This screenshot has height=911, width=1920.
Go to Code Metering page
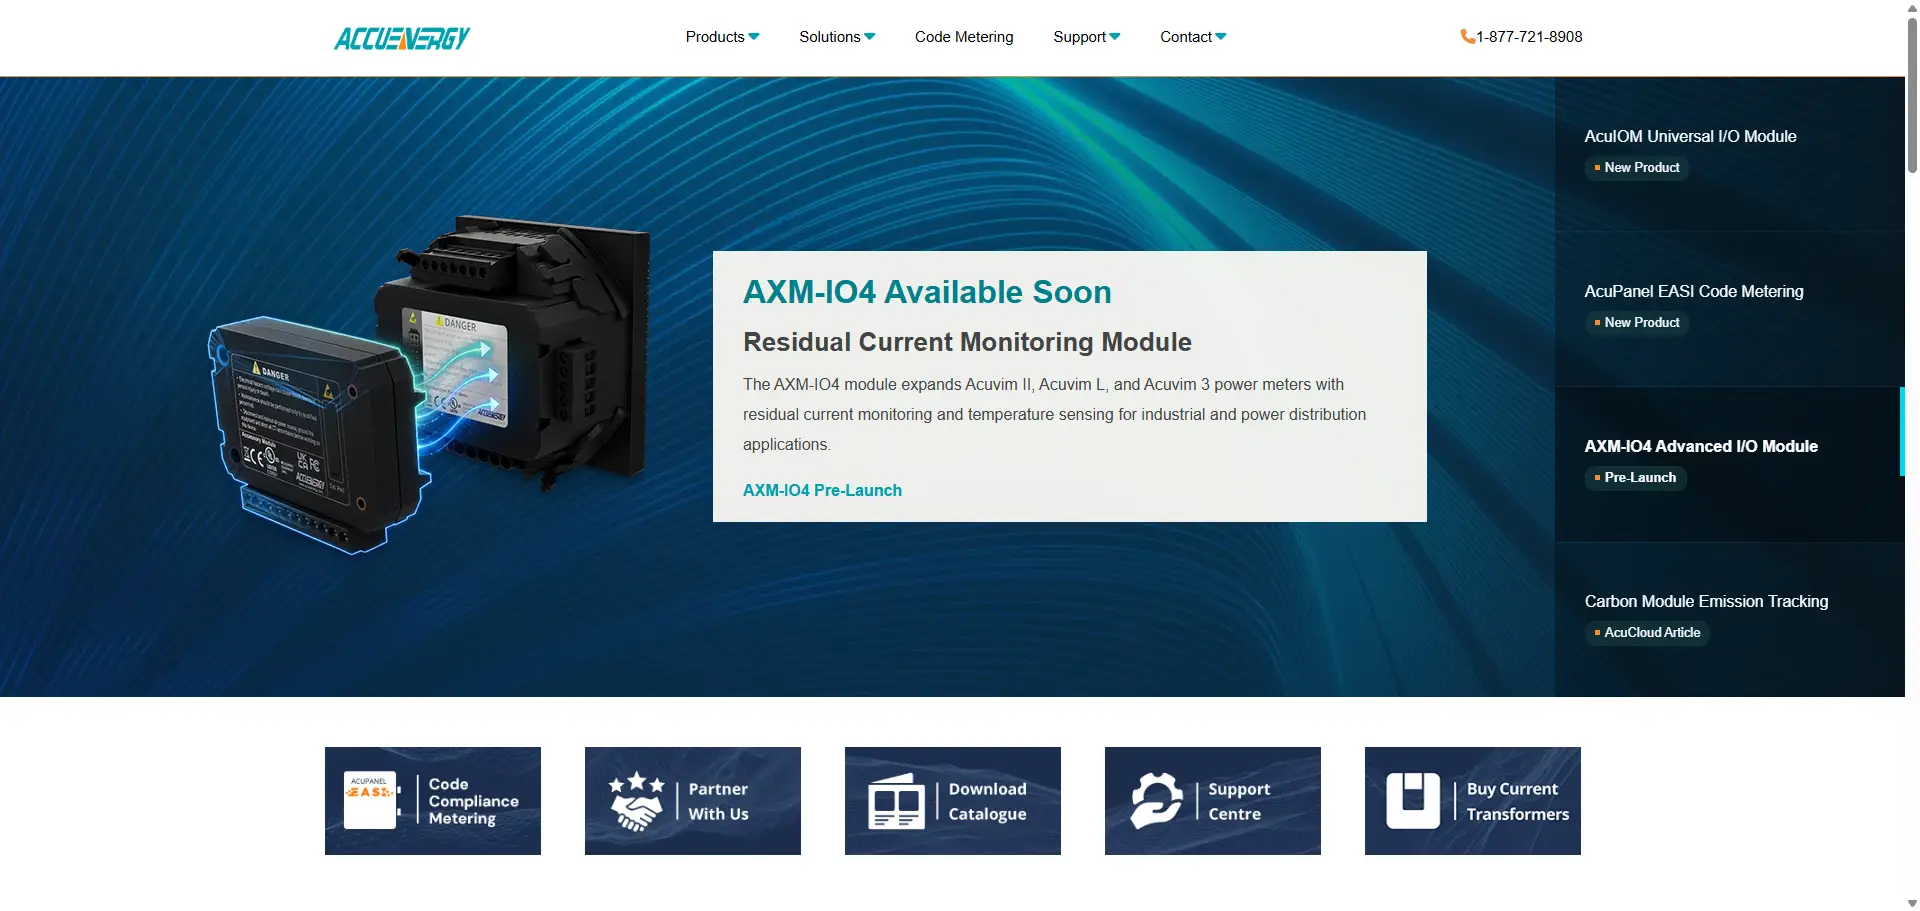[964, 37]
